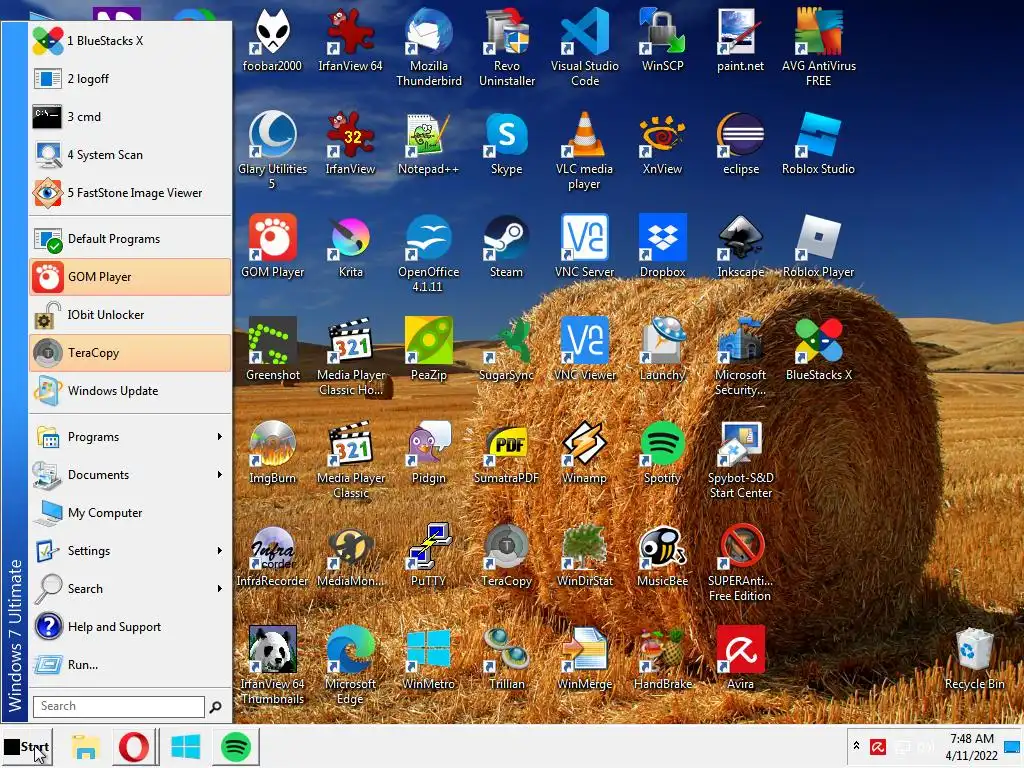Click the VNC Server desktop icon
Image resolution: width=1024 pixels, height=768 pixels.
[x=584, y=246]
